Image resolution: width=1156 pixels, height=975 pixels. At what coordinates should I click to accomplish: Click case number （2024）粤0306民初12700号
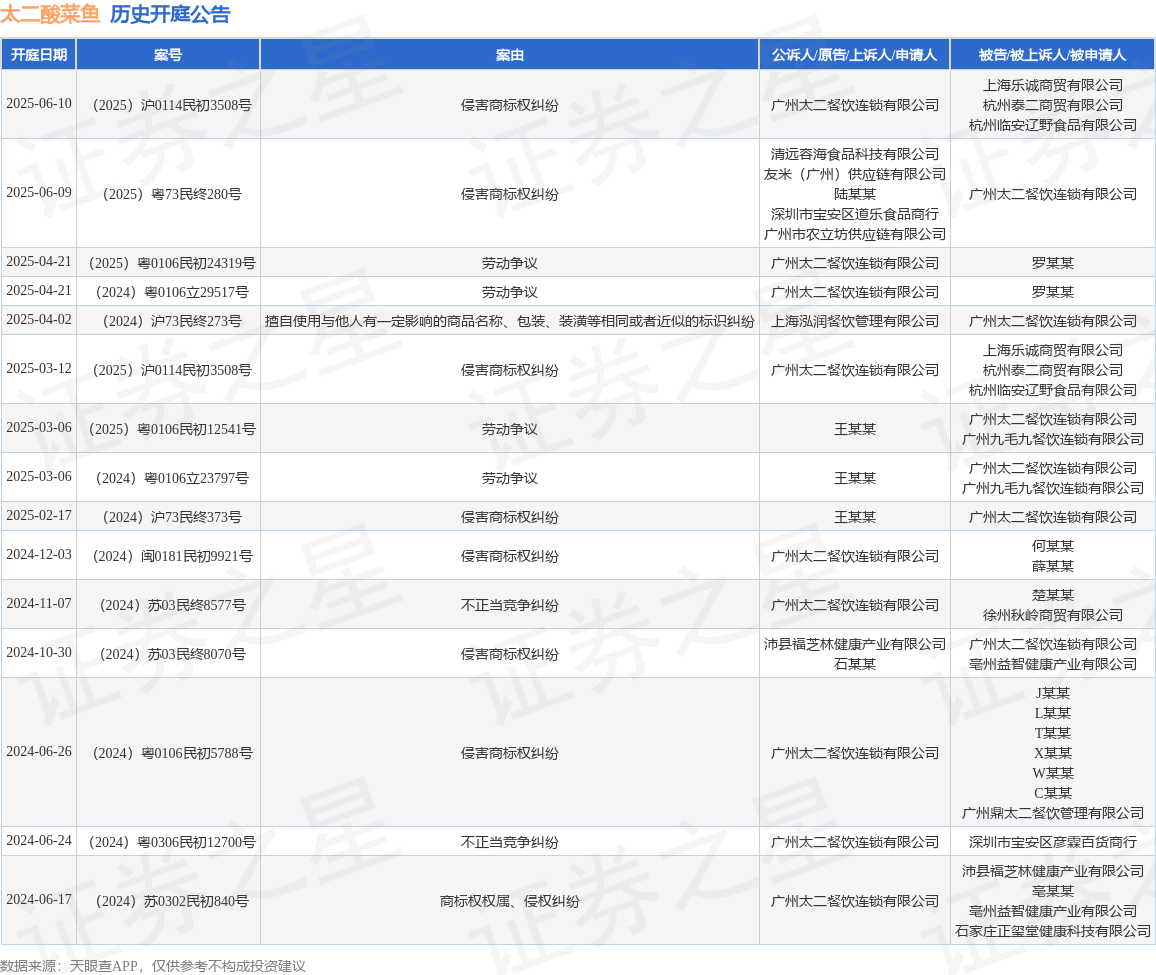coord(173,842)
